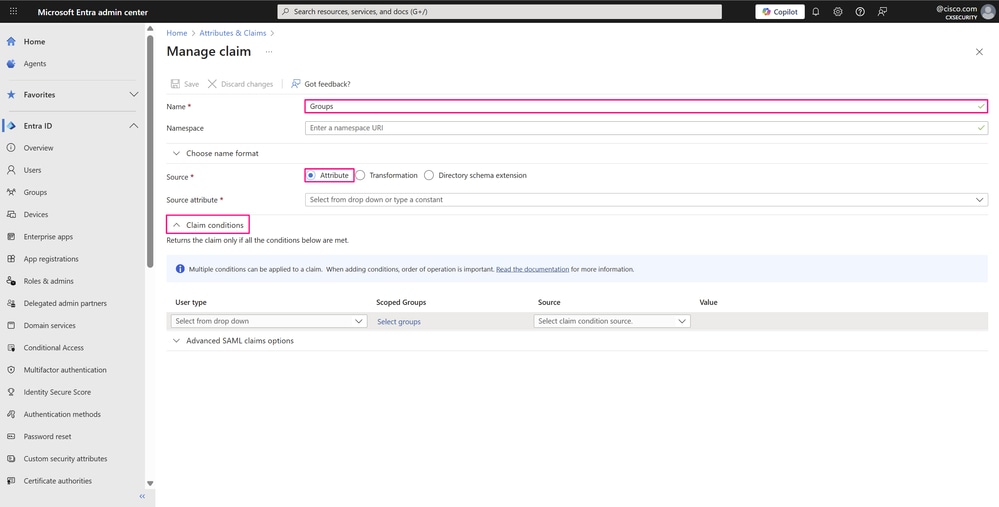The width and height of the screenshot is (999, 507).
Task: Click the Groups people icon in sidebar
Action: click(11, 192)
